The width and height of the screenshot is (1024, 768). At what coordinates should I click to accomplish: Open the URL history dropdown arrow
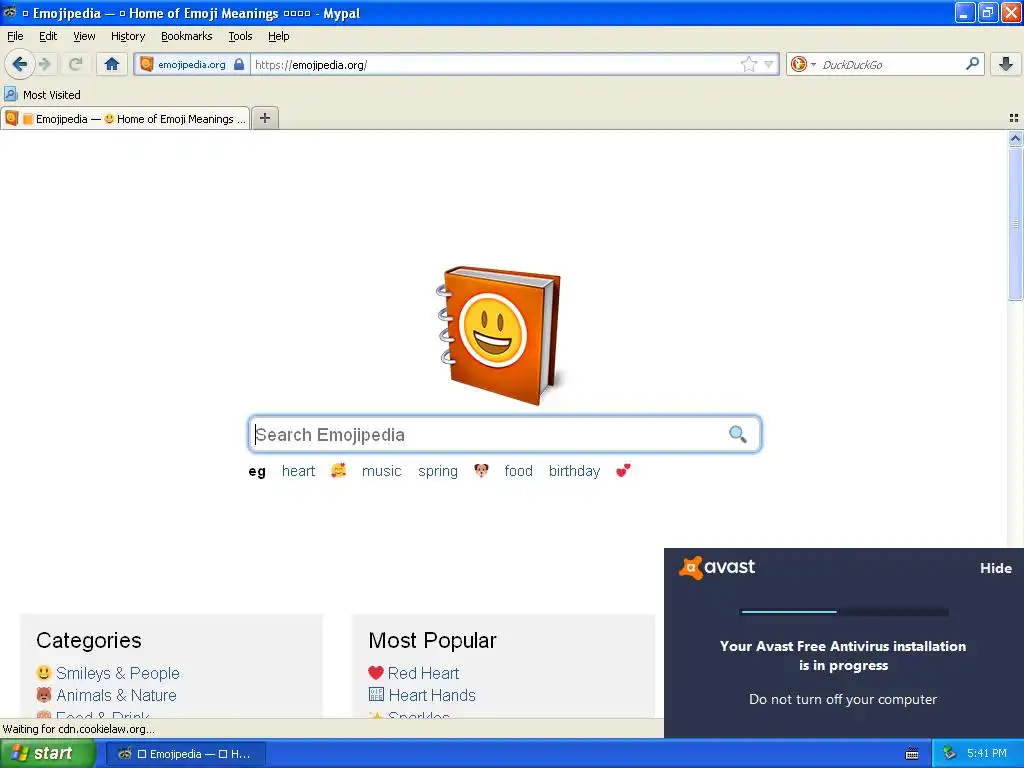(769, 64)
